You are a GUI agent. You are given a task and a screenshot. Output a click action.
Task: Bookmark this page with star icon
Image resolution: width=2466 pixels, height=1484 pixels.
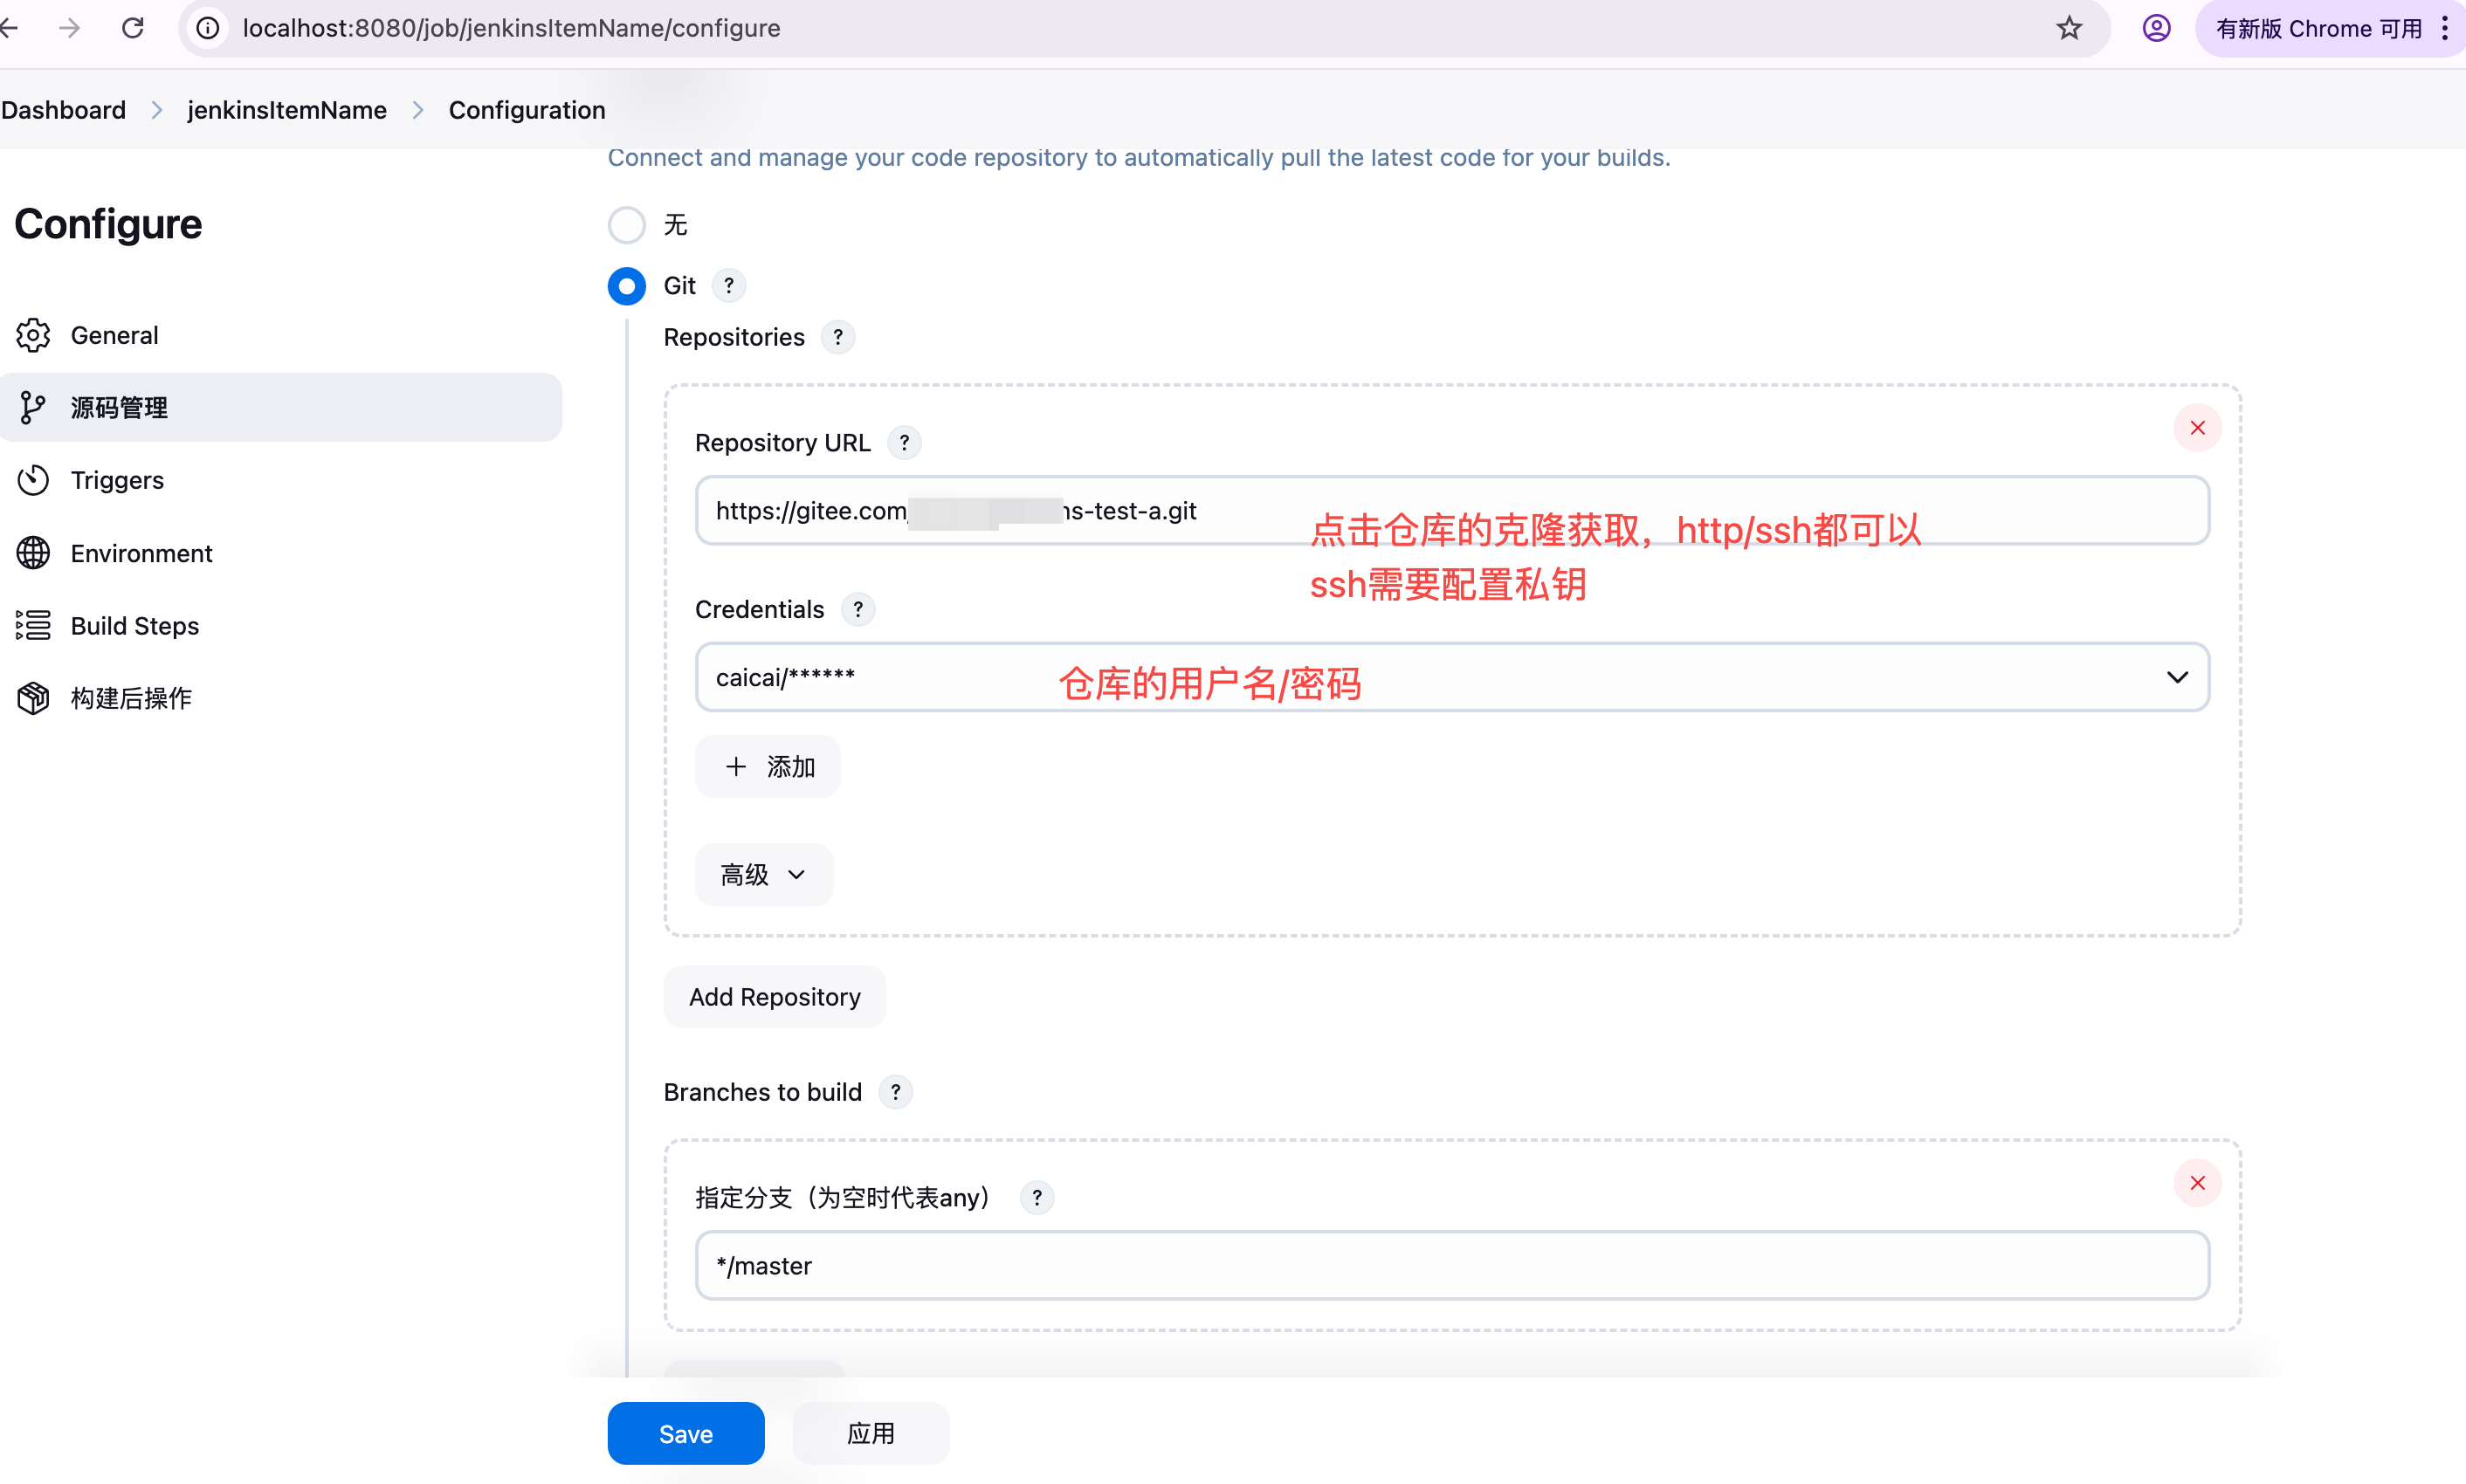2069,28
